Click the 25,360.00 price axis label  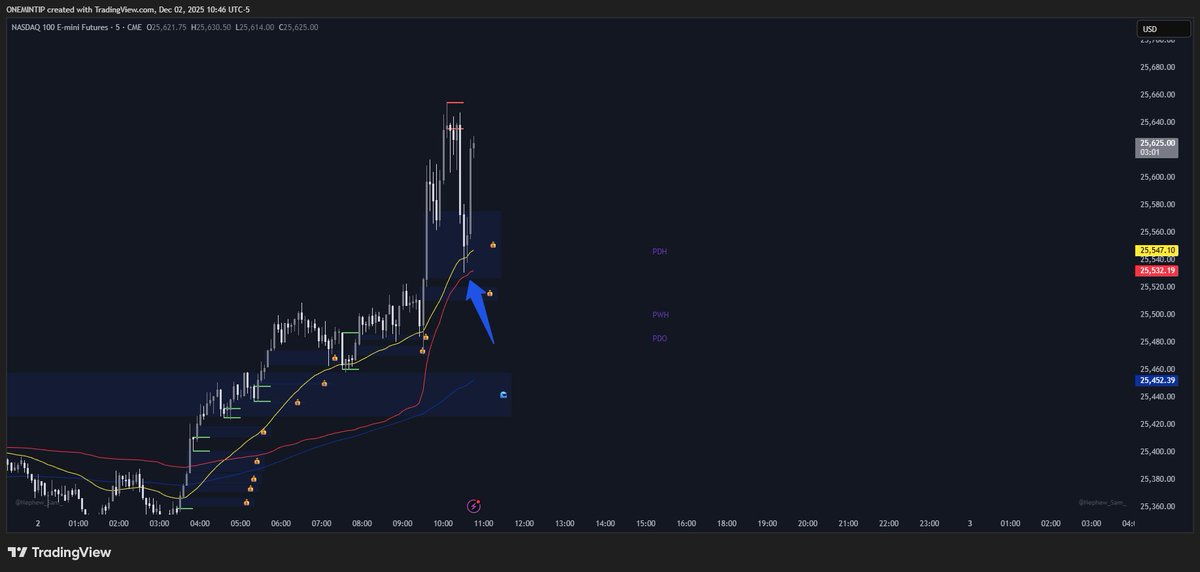pyautogui.click(x=1156, y=507)
